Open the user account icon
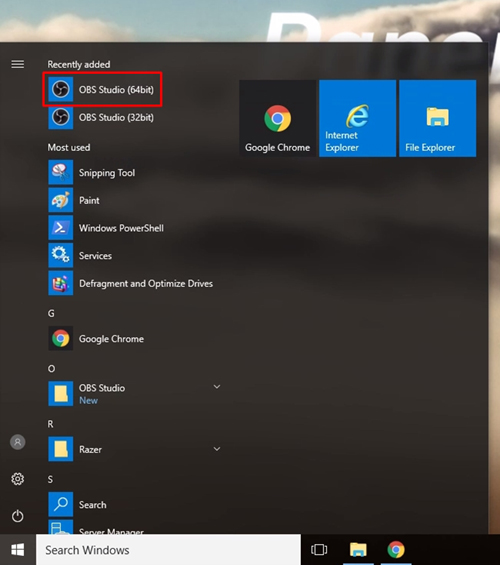Viewport: 500px width, 565px height. click(18, 442)
